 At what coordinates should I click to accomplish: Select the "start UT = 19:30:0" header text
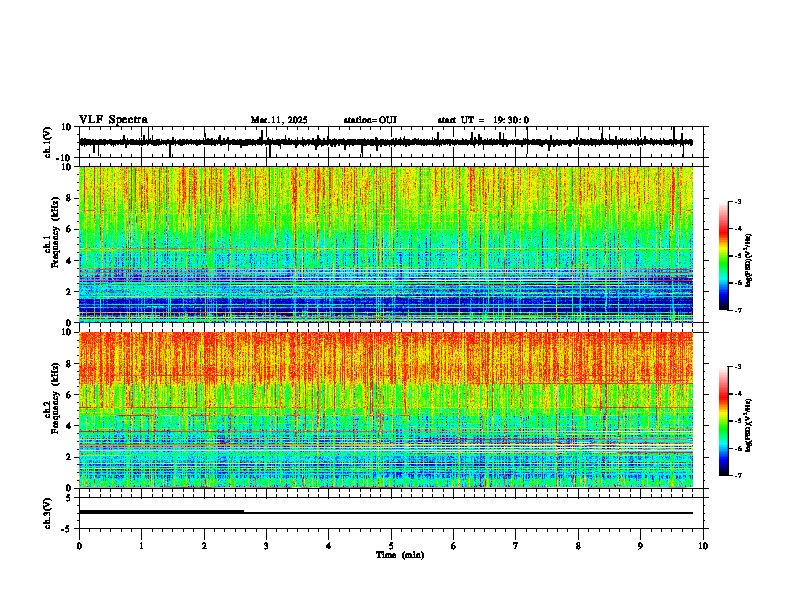(483, 120)
